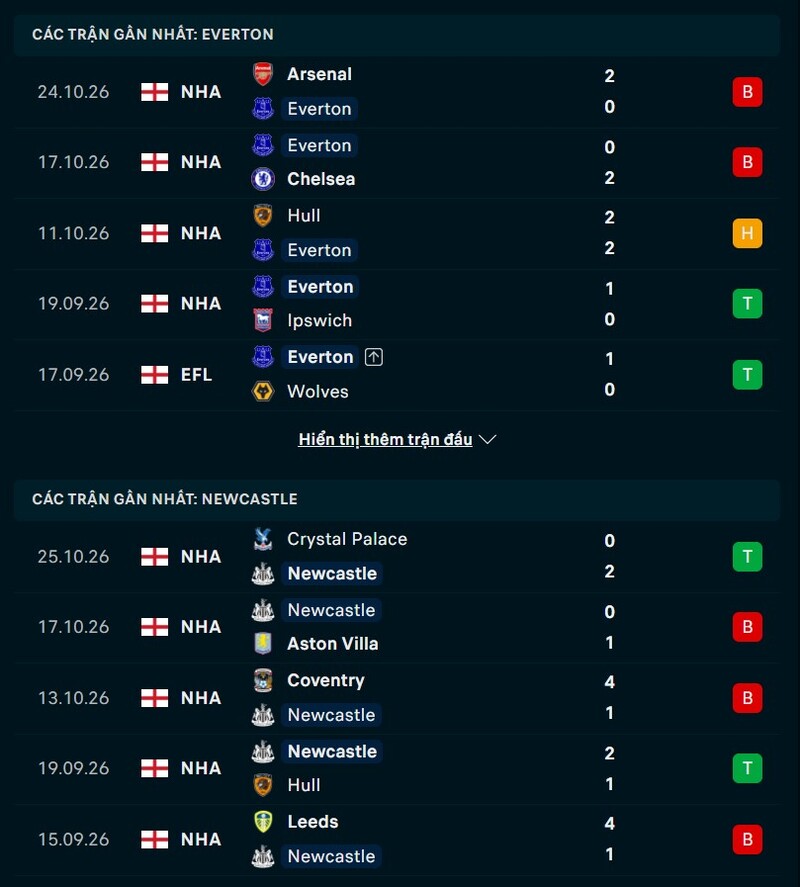Click the Newcastle team name in the Leeds match
This screenshot has width=800, height=887.
point(332,856)
